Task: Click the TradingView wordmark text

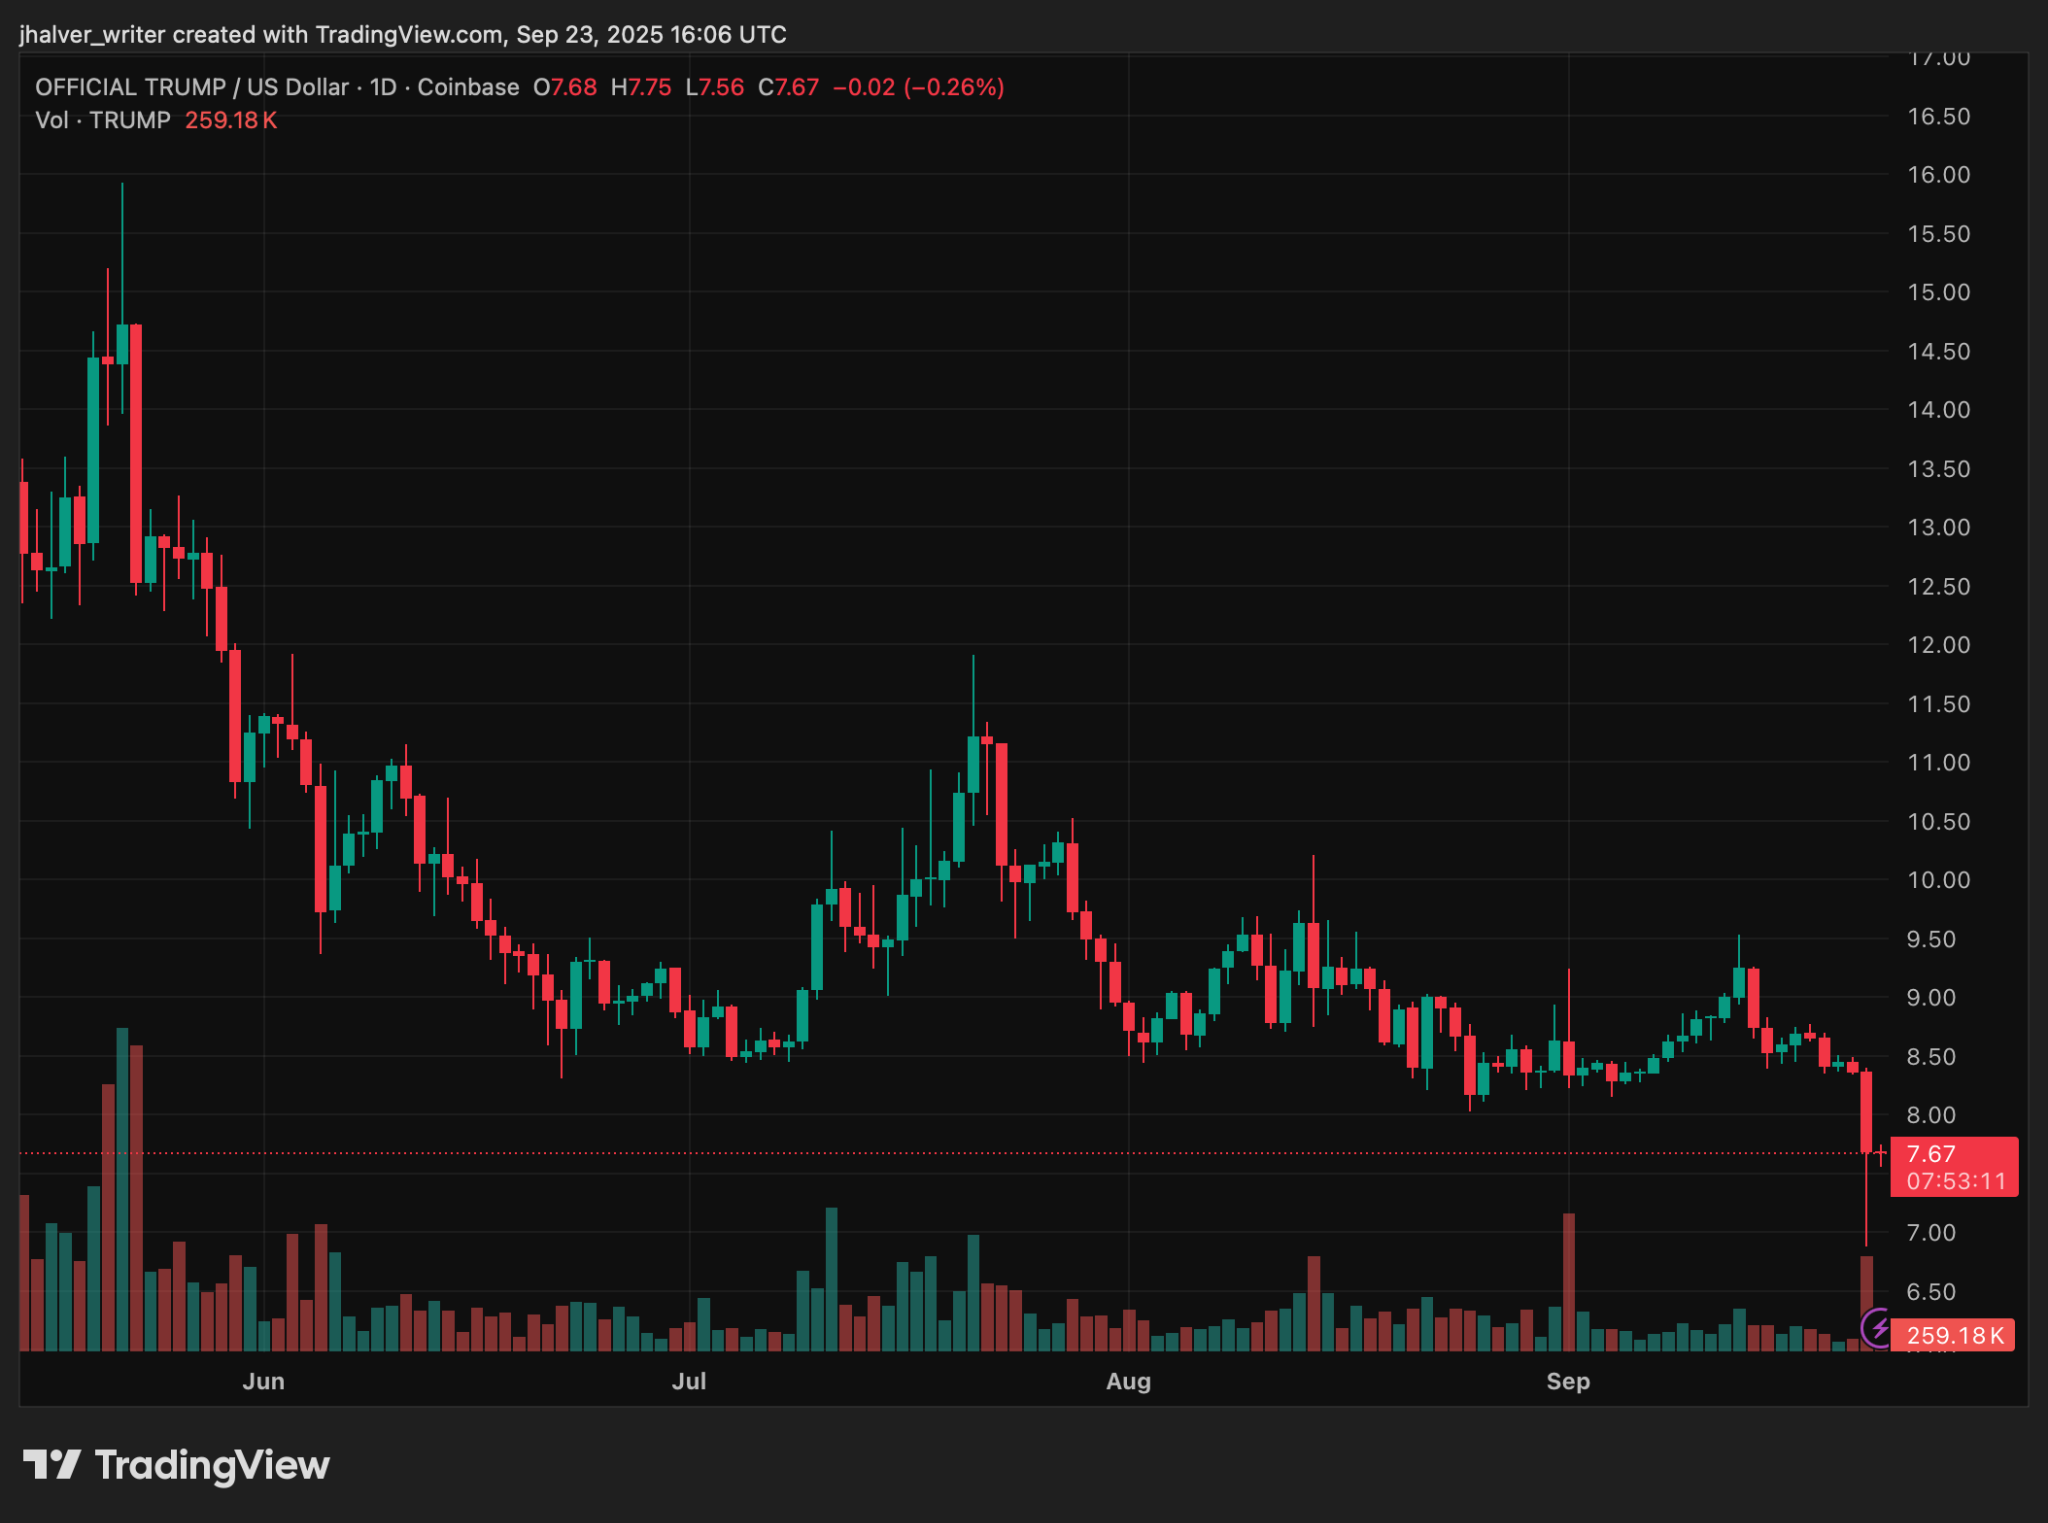Action: pyautogui.click(x=212, y=1465)
